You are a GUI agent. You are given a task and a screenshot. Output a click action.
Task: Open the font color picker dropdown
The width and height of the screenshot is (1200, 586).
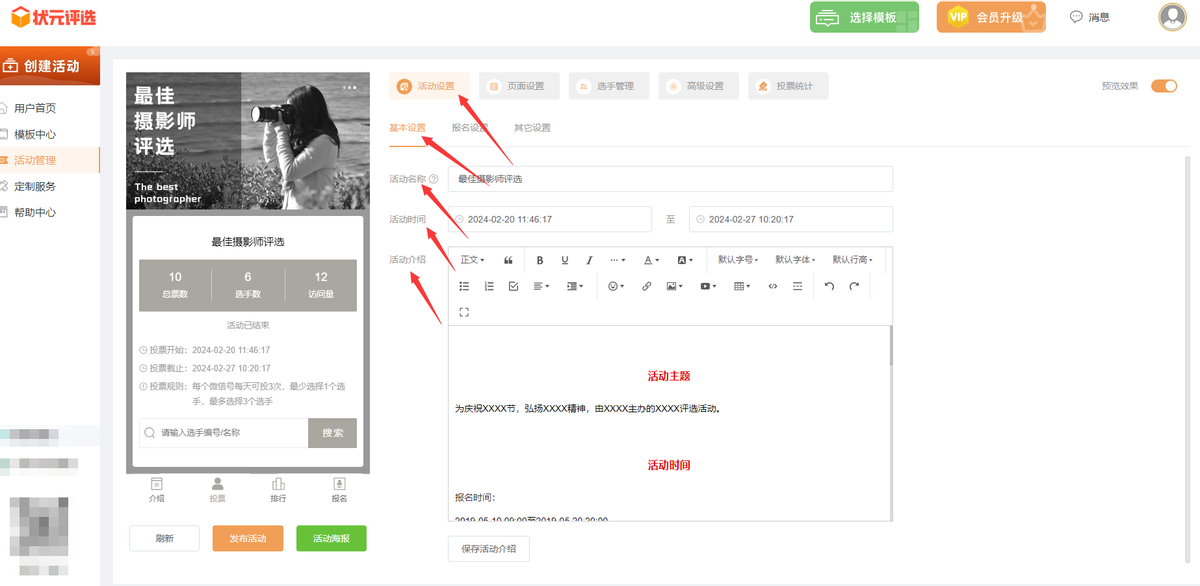(x=651, y=260)
